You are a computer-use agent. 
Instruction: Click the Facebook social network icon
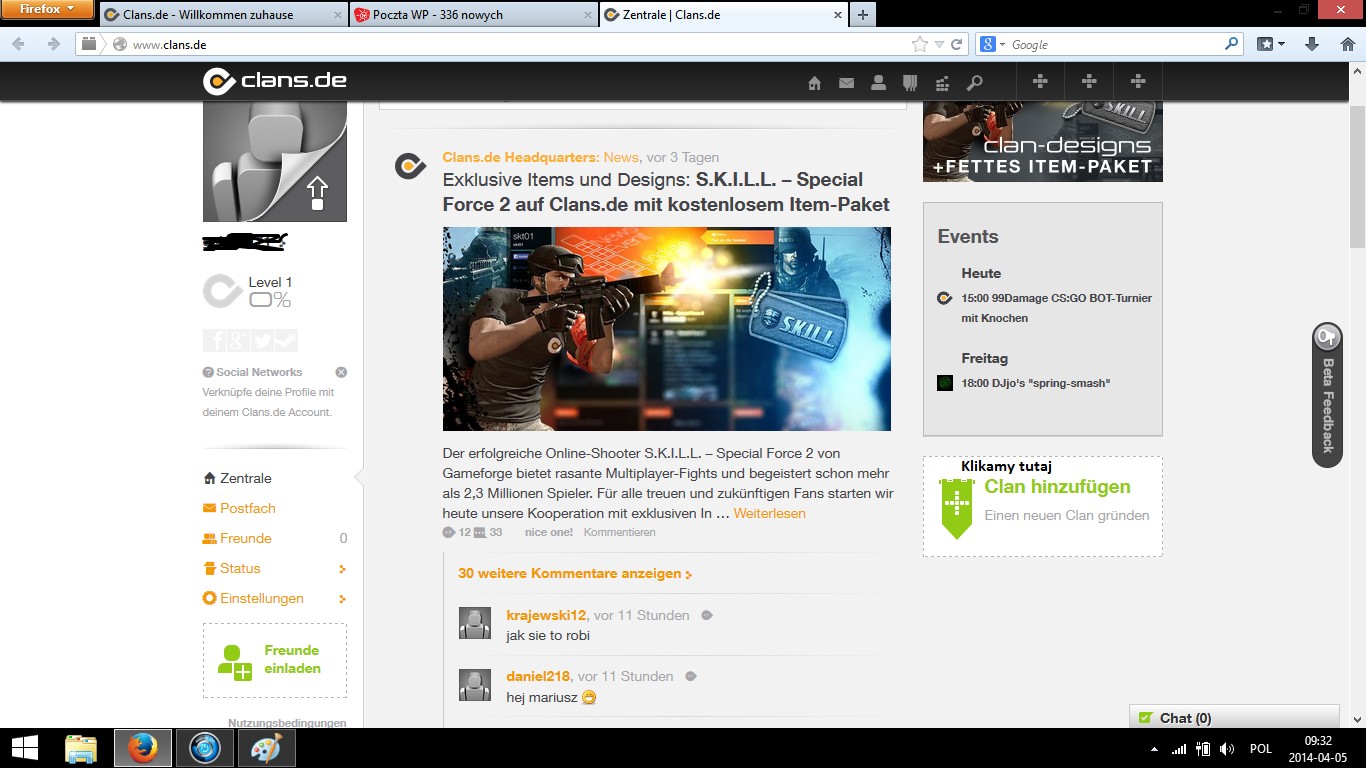(214, 340)
